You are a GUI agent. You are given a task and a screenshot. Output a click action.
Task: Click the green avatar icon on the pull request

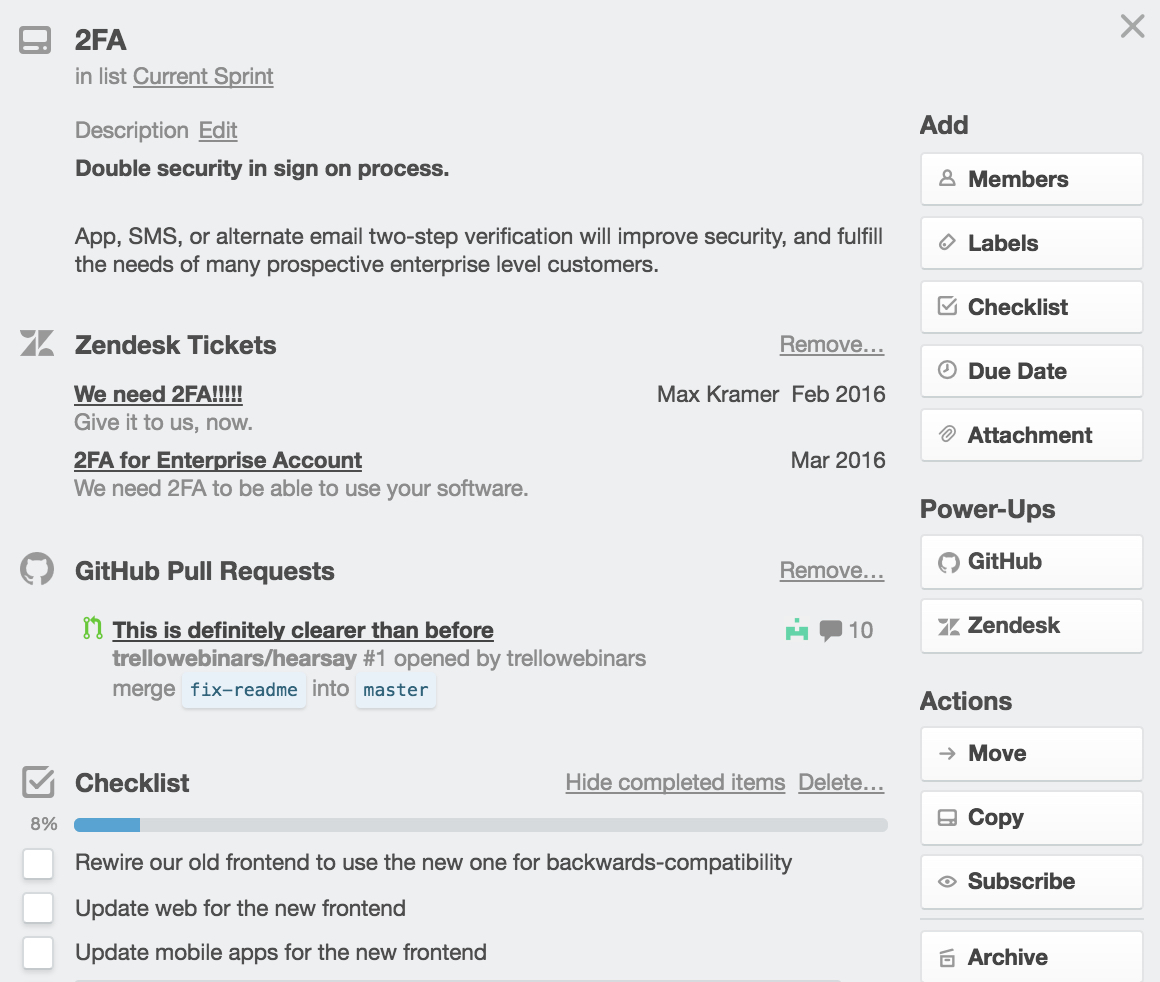click(x=797, y=630)
